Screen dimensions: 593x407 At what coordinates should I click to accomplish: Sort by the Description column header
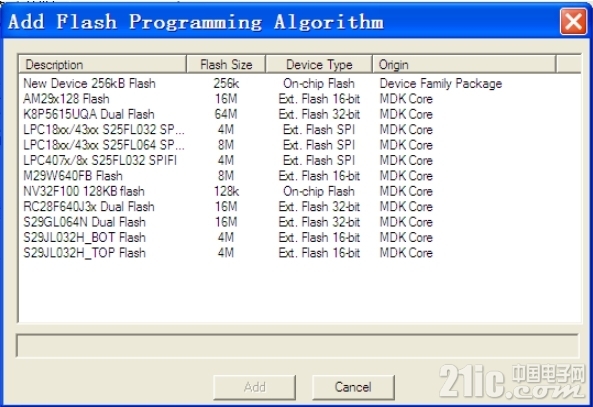[x=102, y=64]
